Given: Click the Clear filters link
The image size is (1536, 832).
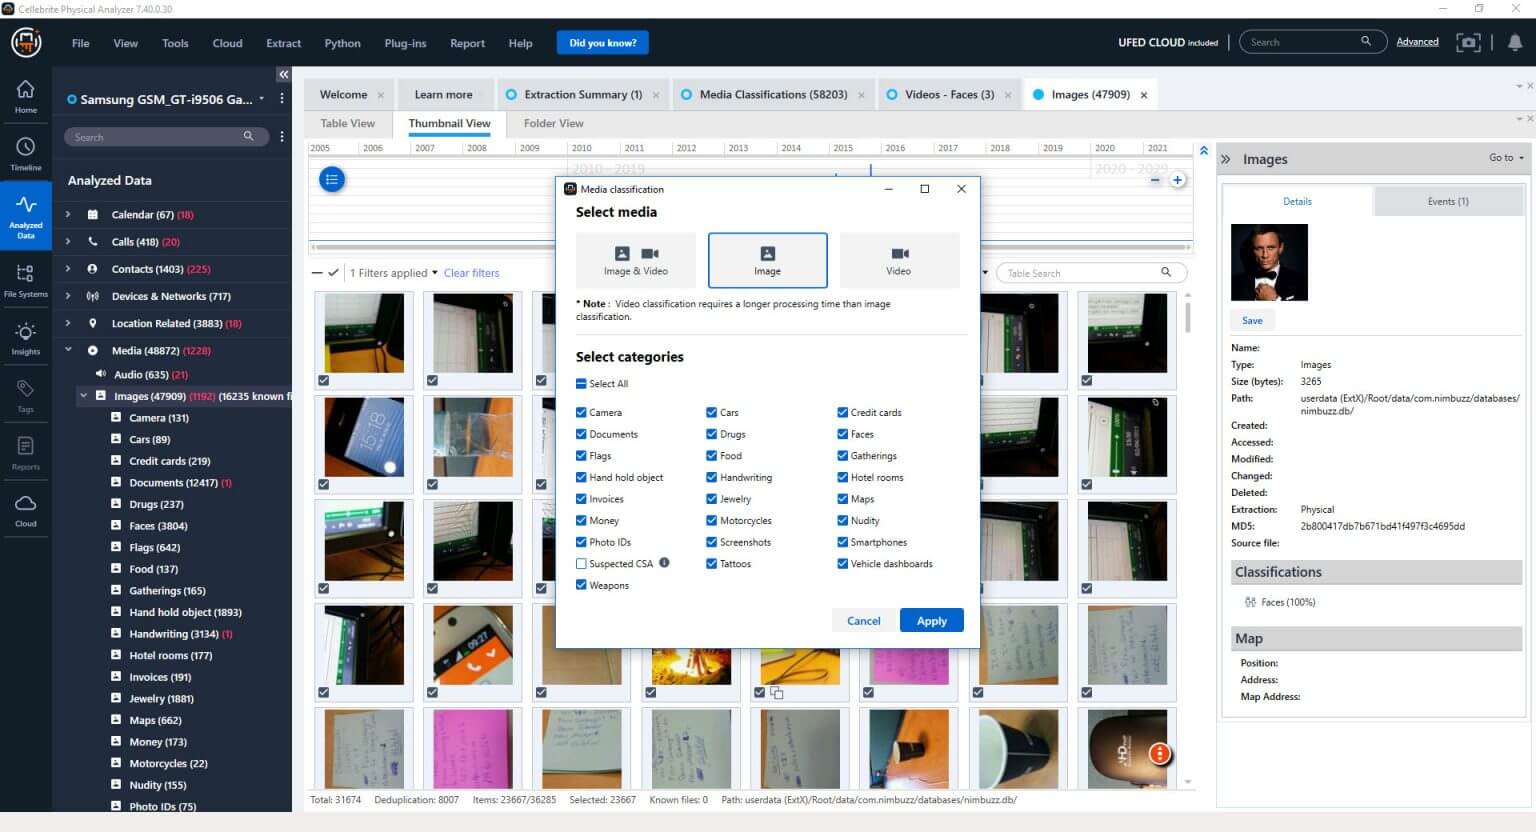Looking at the screenshot, I should click(x=471, y=273).
